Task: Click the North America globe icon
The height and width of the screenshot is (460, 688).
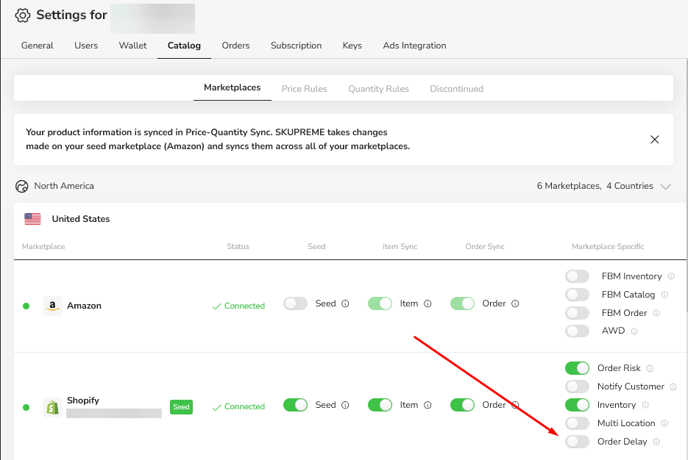Action: pos(22,186)
